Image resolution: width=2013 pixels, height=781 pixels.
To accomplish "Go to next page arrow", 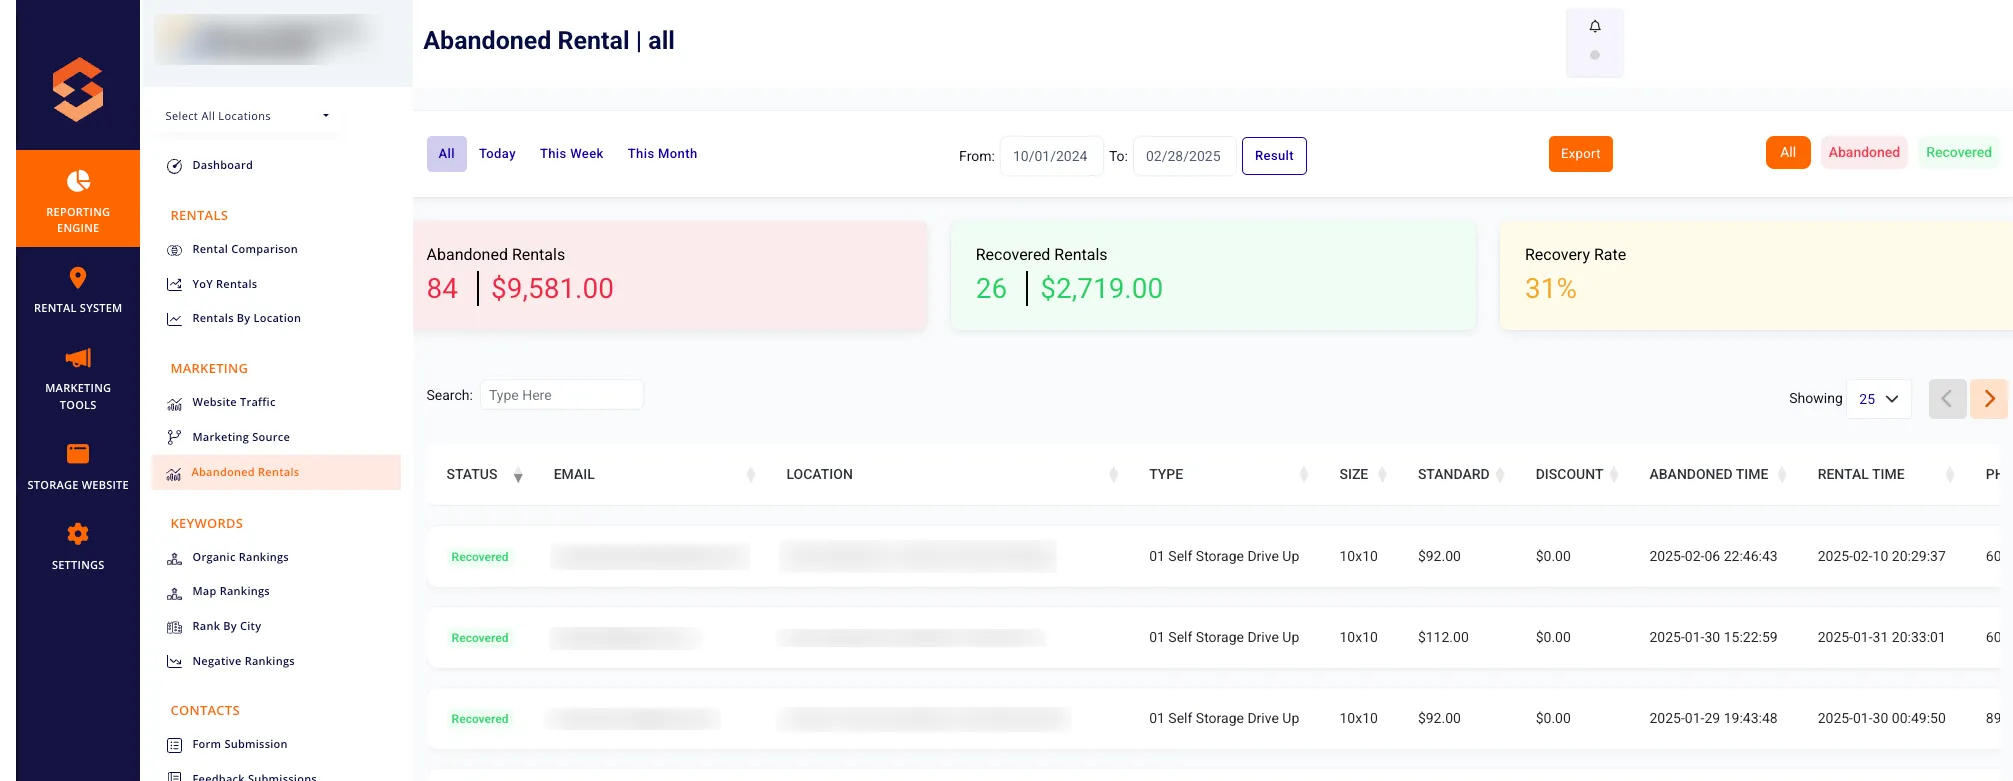I will click(x=1989, y=399).
